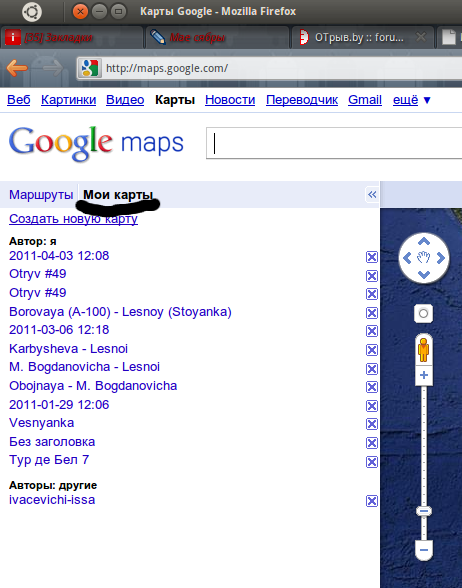Close the ОТрыв.by forum tab
Screen dimensions: 462x588
[x=421, y=37]
